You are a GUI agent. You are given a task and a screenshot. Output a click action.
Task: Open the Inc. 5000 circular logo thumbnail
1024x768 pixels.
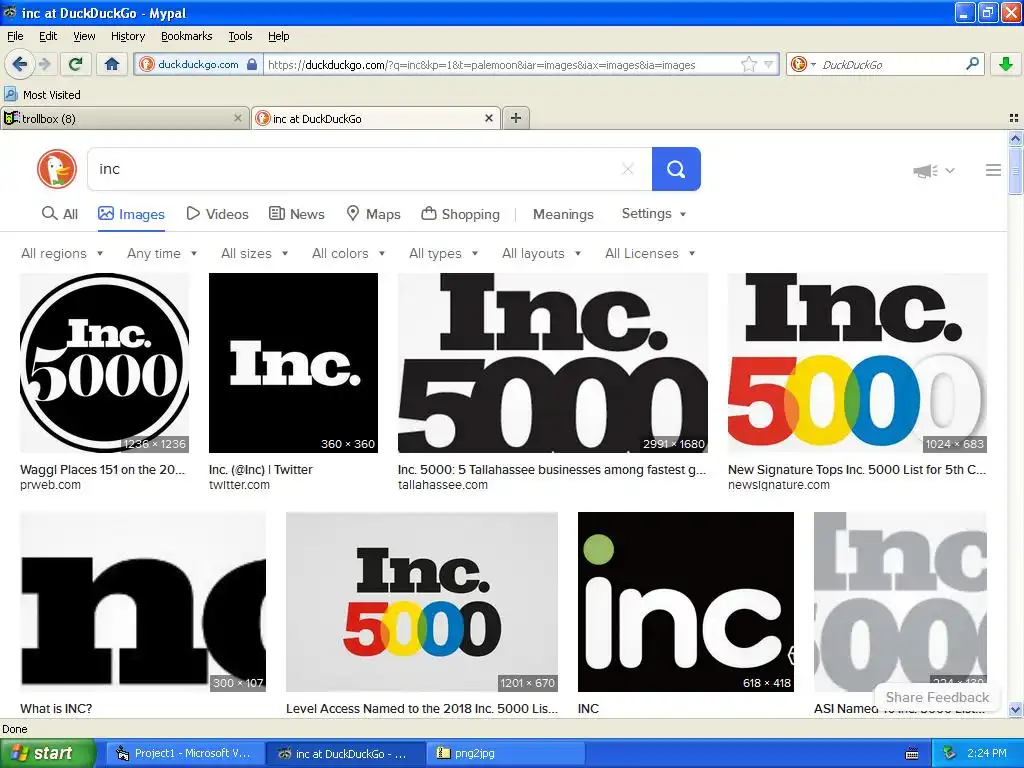pos(104,362)
